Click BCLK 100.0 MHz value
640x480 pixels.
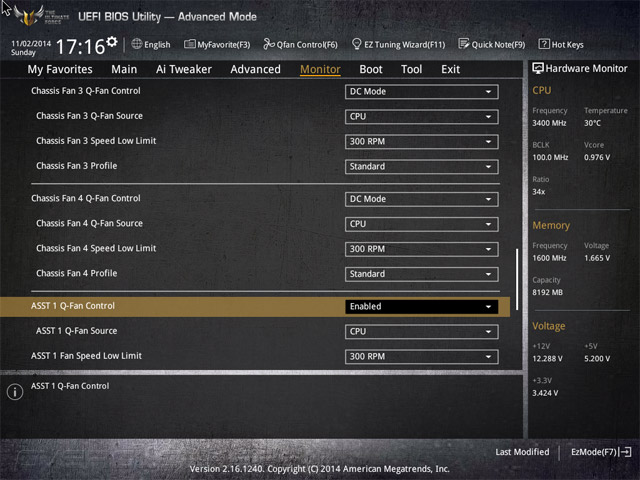(550, 157)
